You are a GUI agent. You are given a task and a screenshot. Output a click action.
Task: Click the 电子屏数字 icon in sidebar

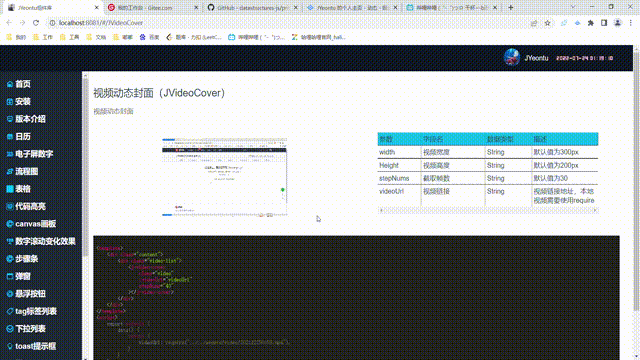[10, 154]
